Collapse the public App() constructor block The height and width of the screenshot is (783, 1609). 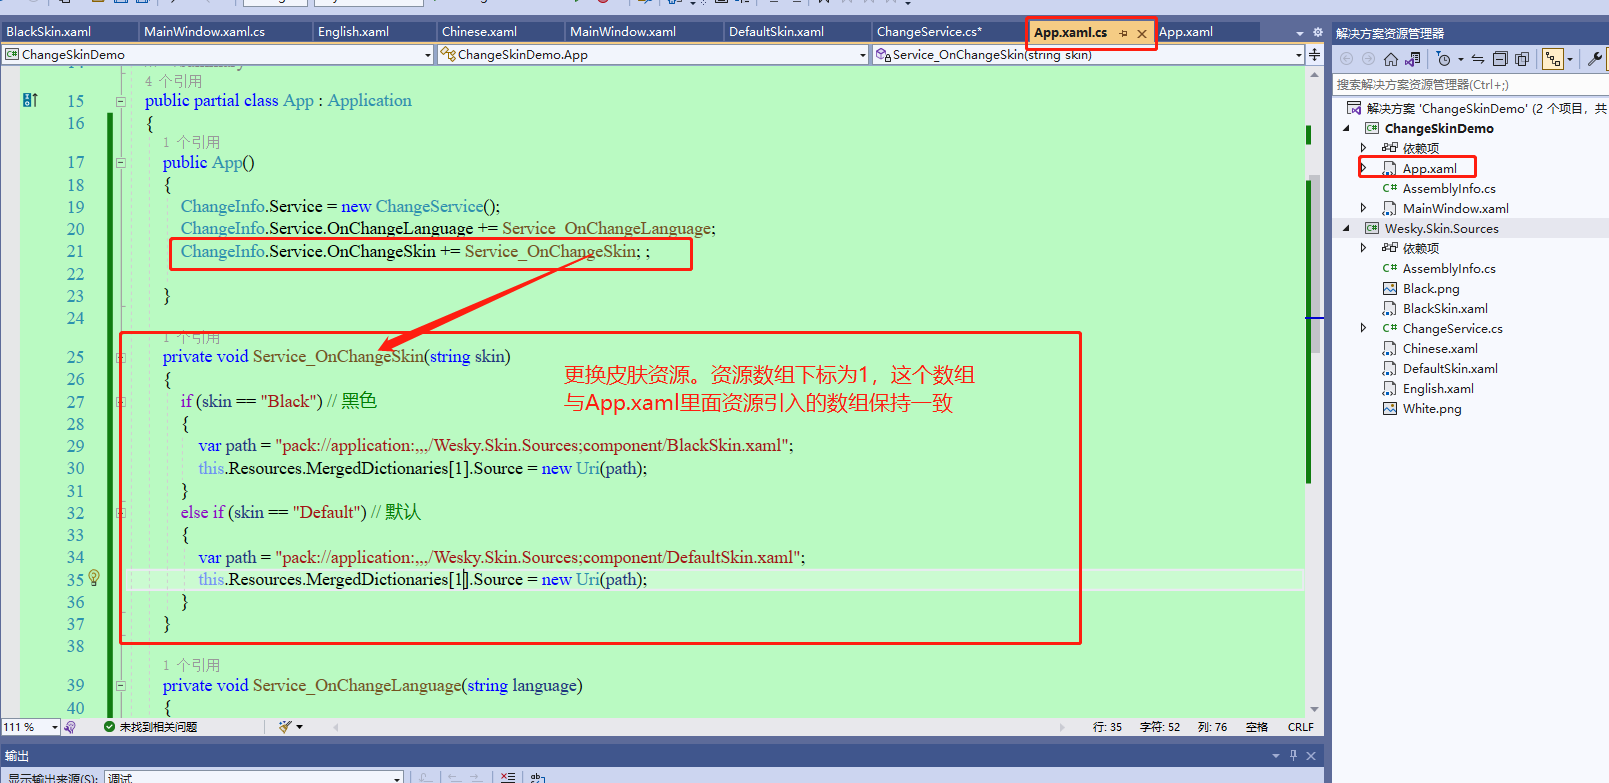pyautogui.click(x=120, y=163)
